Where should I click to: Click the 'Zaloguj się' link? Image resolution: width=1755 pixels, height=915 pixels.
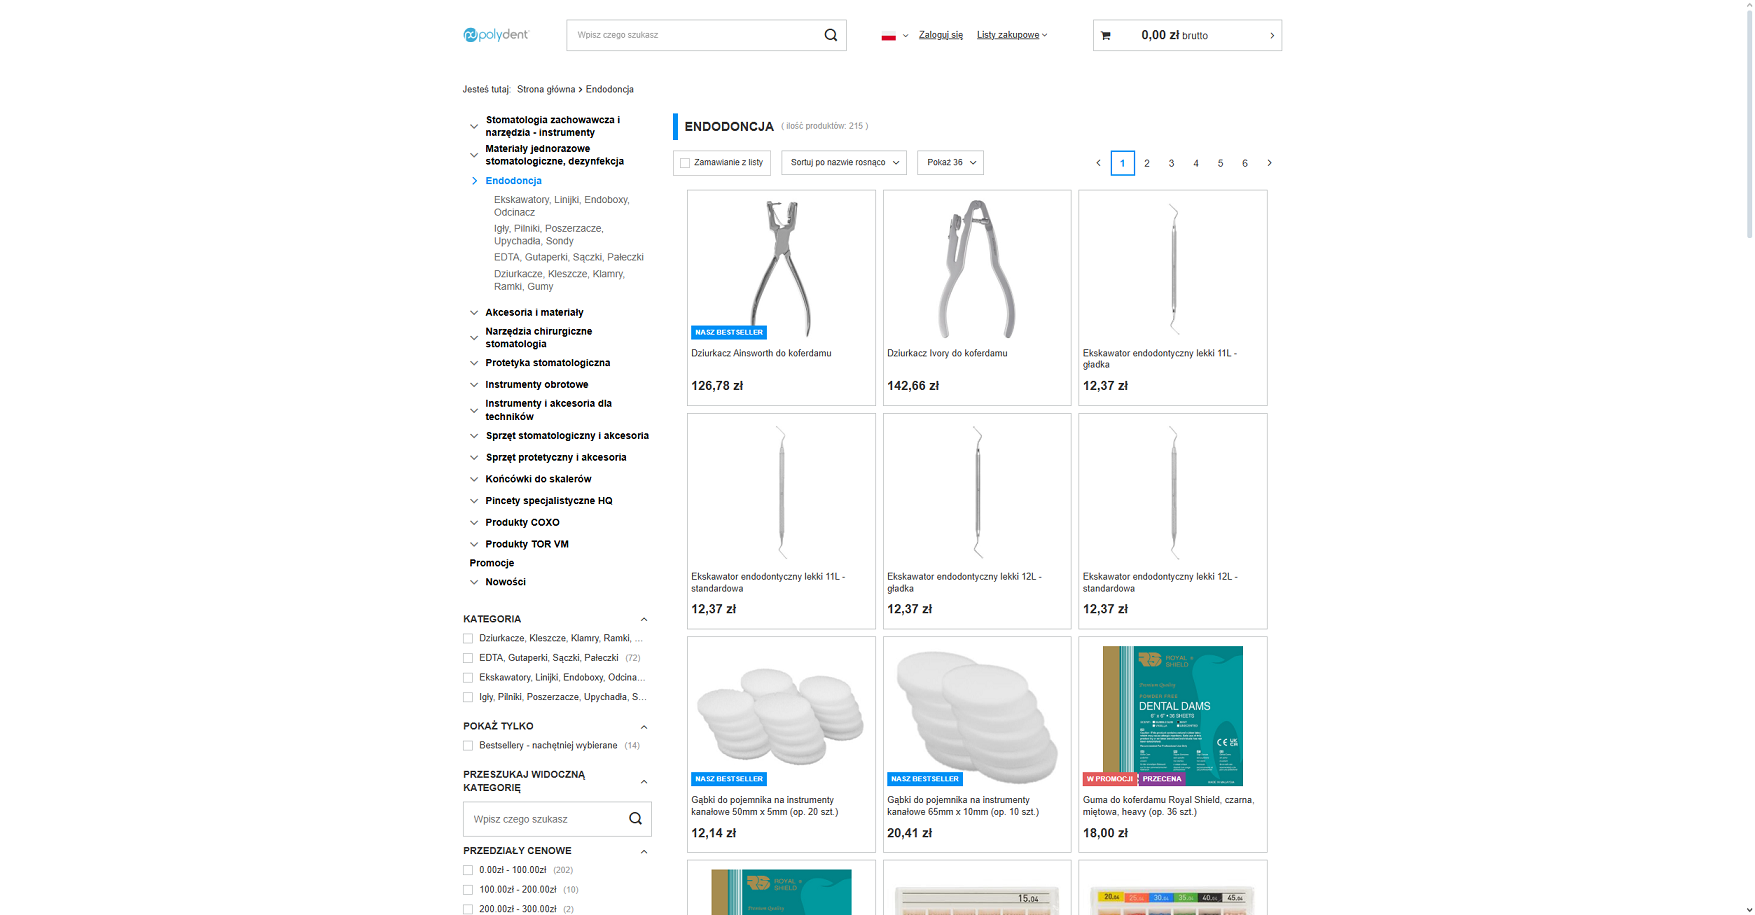[940, 35]
